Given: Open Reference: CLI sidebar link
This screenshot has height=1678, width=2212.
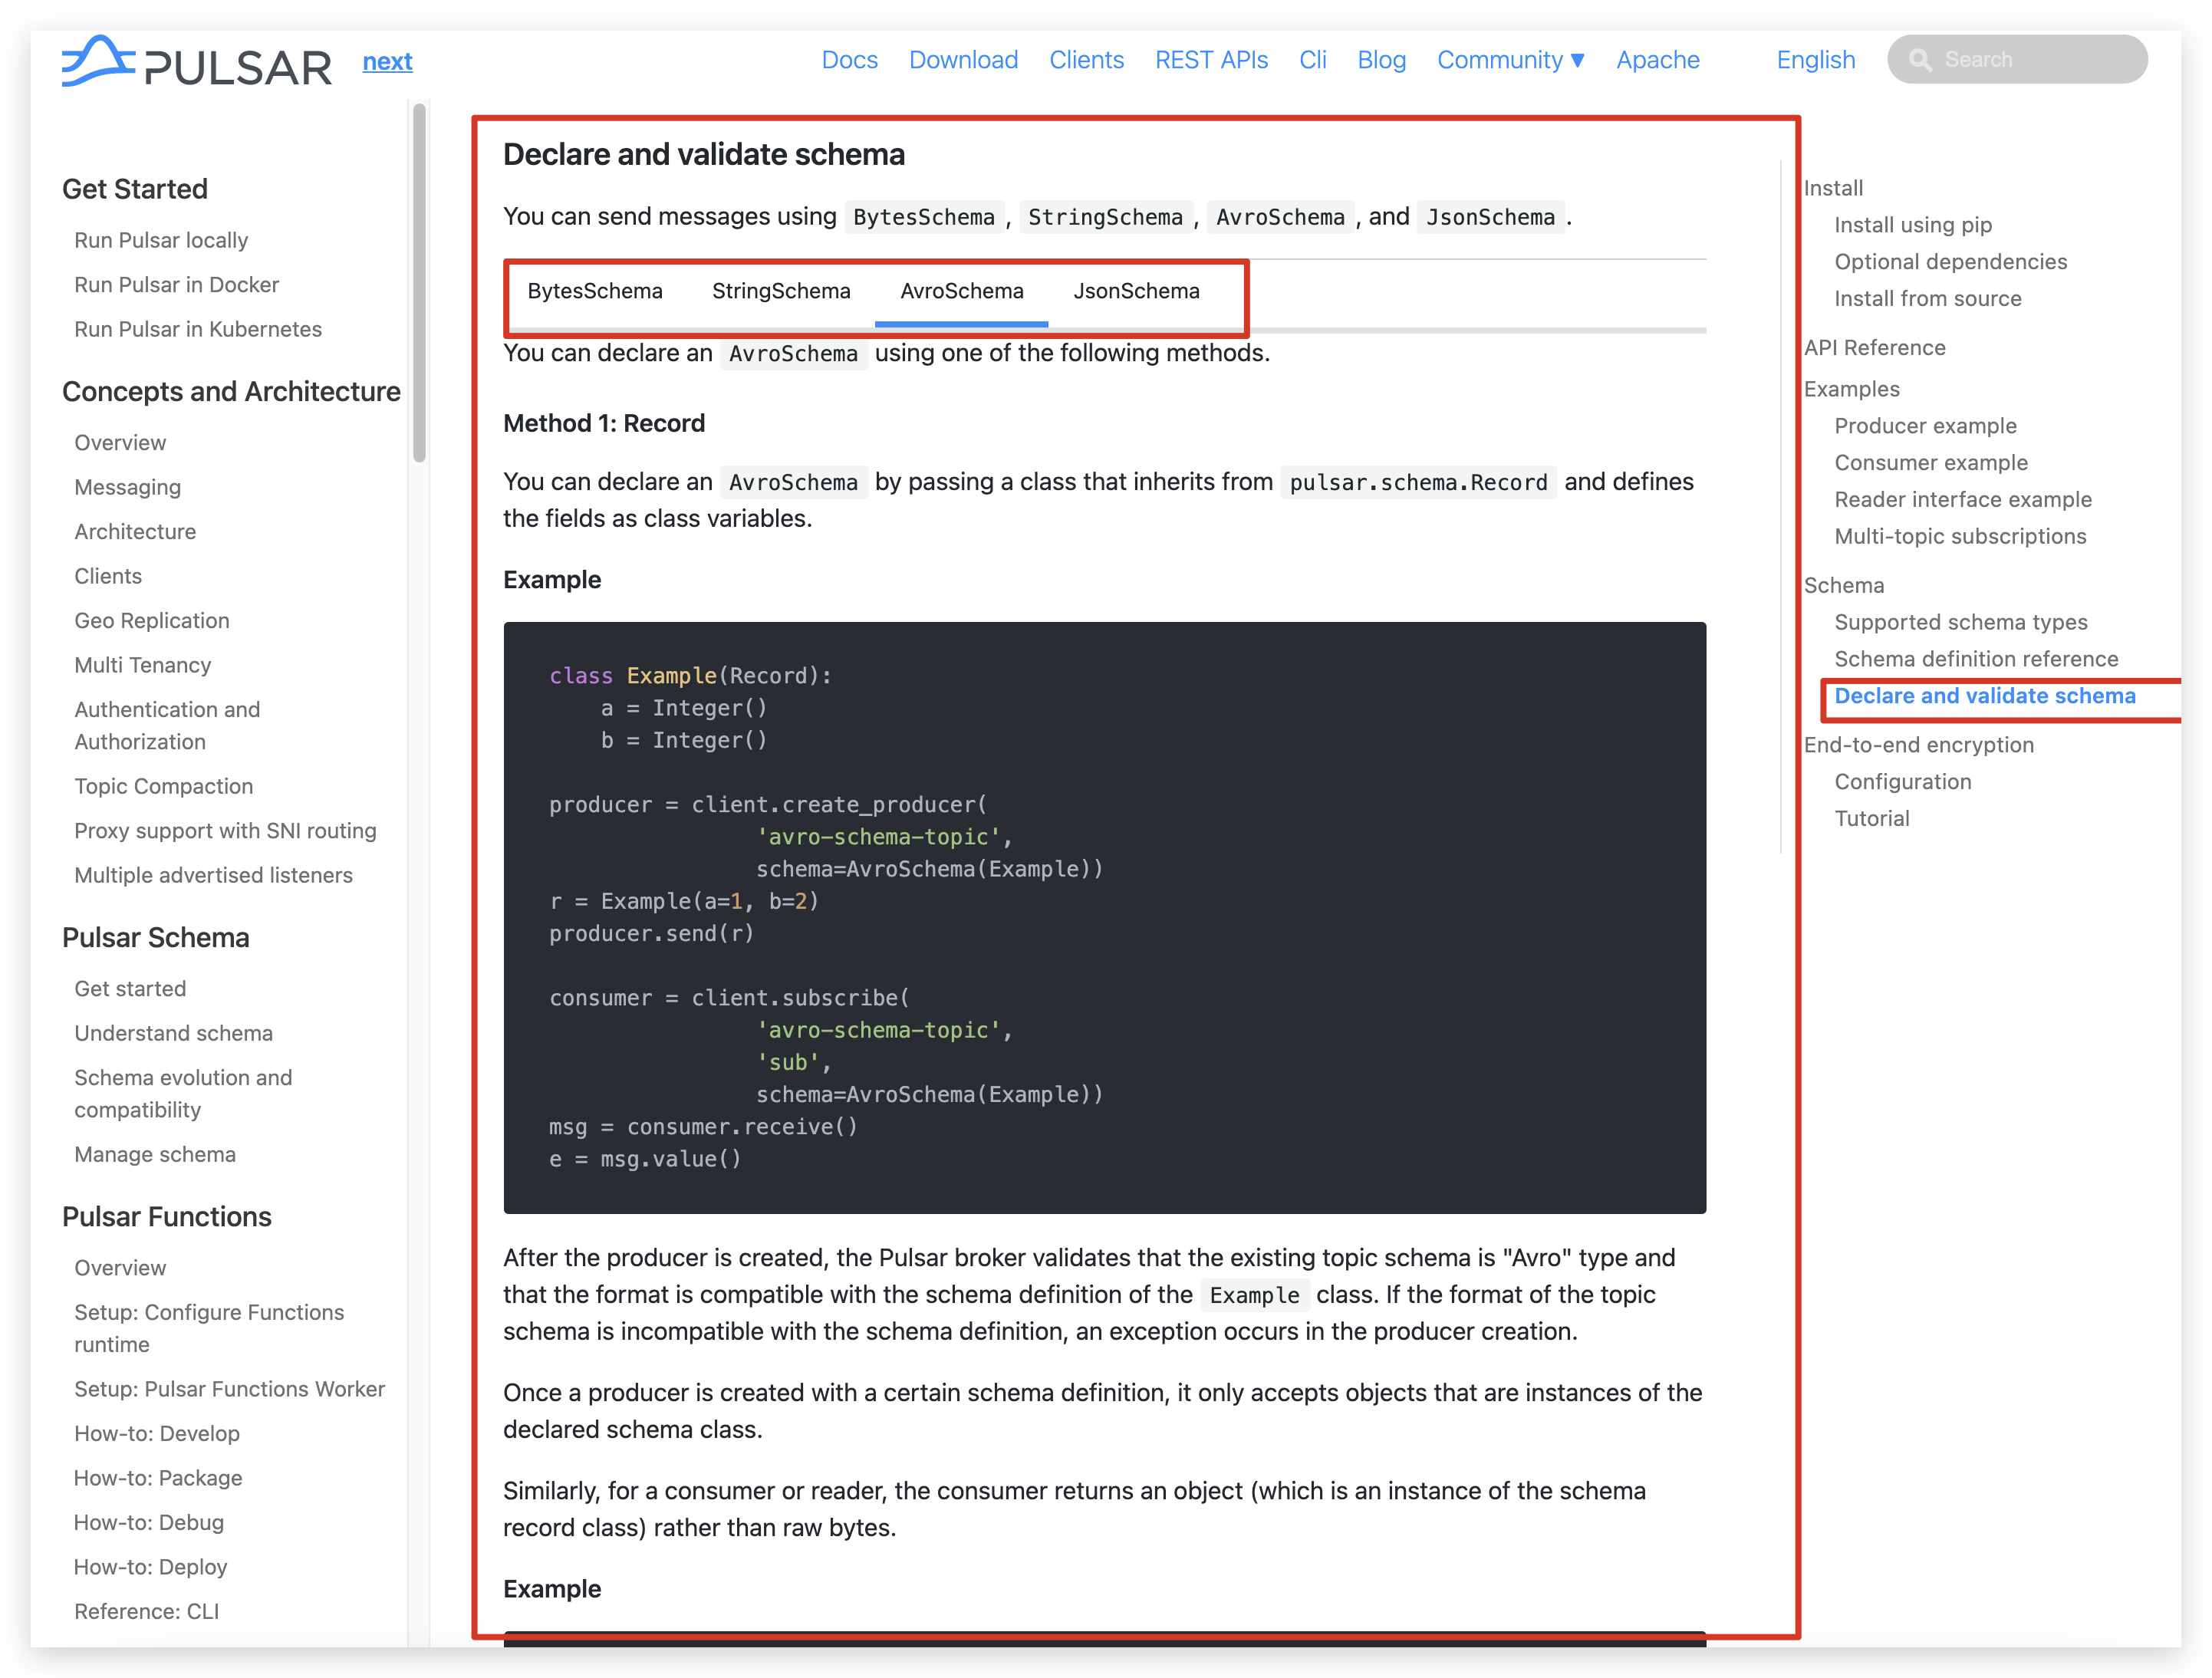Looking at the screenshot, I should pos(146,1611).
